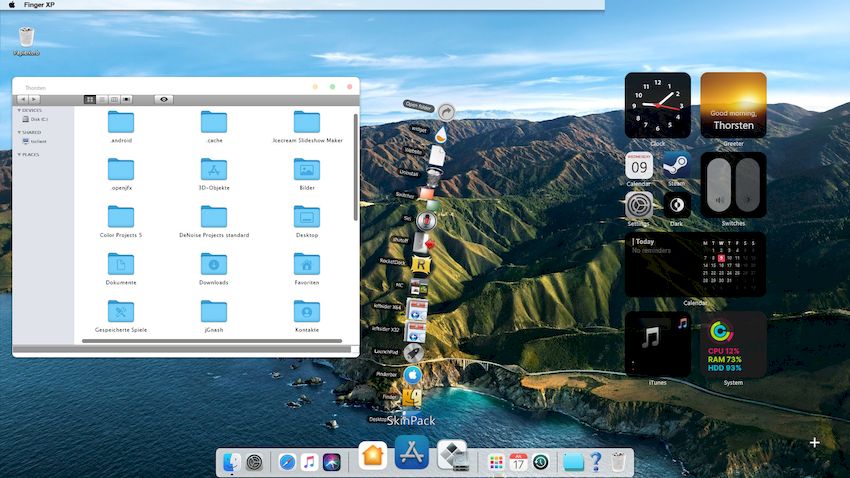Select Disk (C:) in the sidebar
The height and width of the screenshot is (478, 850).
tap(35, 119)
